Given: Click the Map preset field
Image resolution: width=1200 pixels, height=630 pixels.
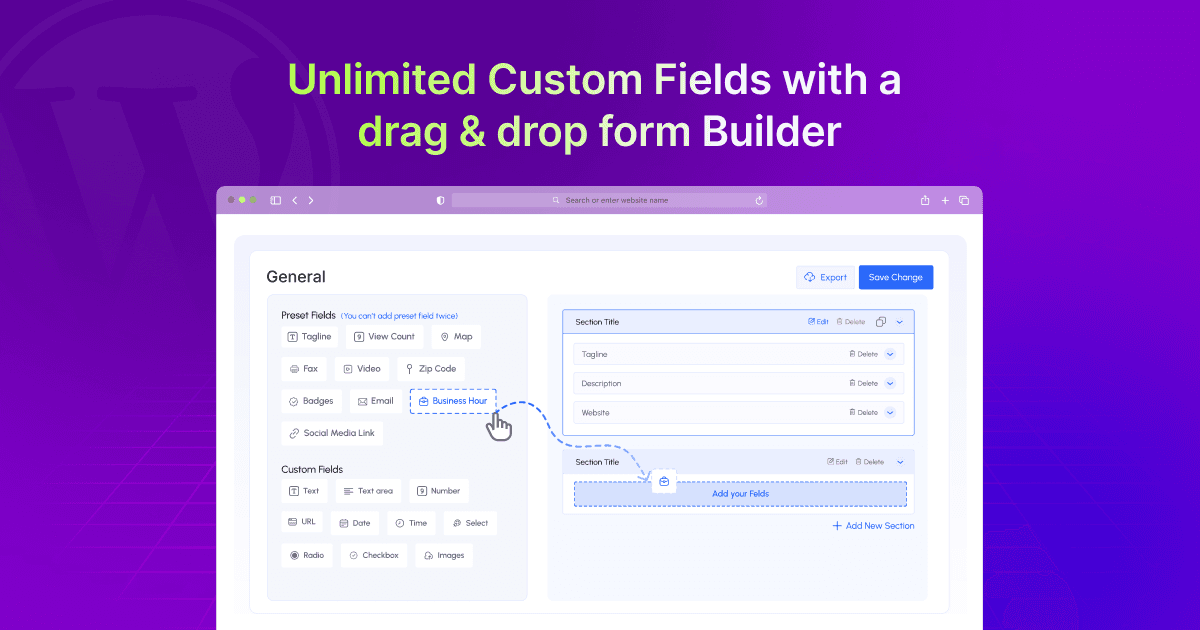Looking at the screenshot, I should pos(456,336).
